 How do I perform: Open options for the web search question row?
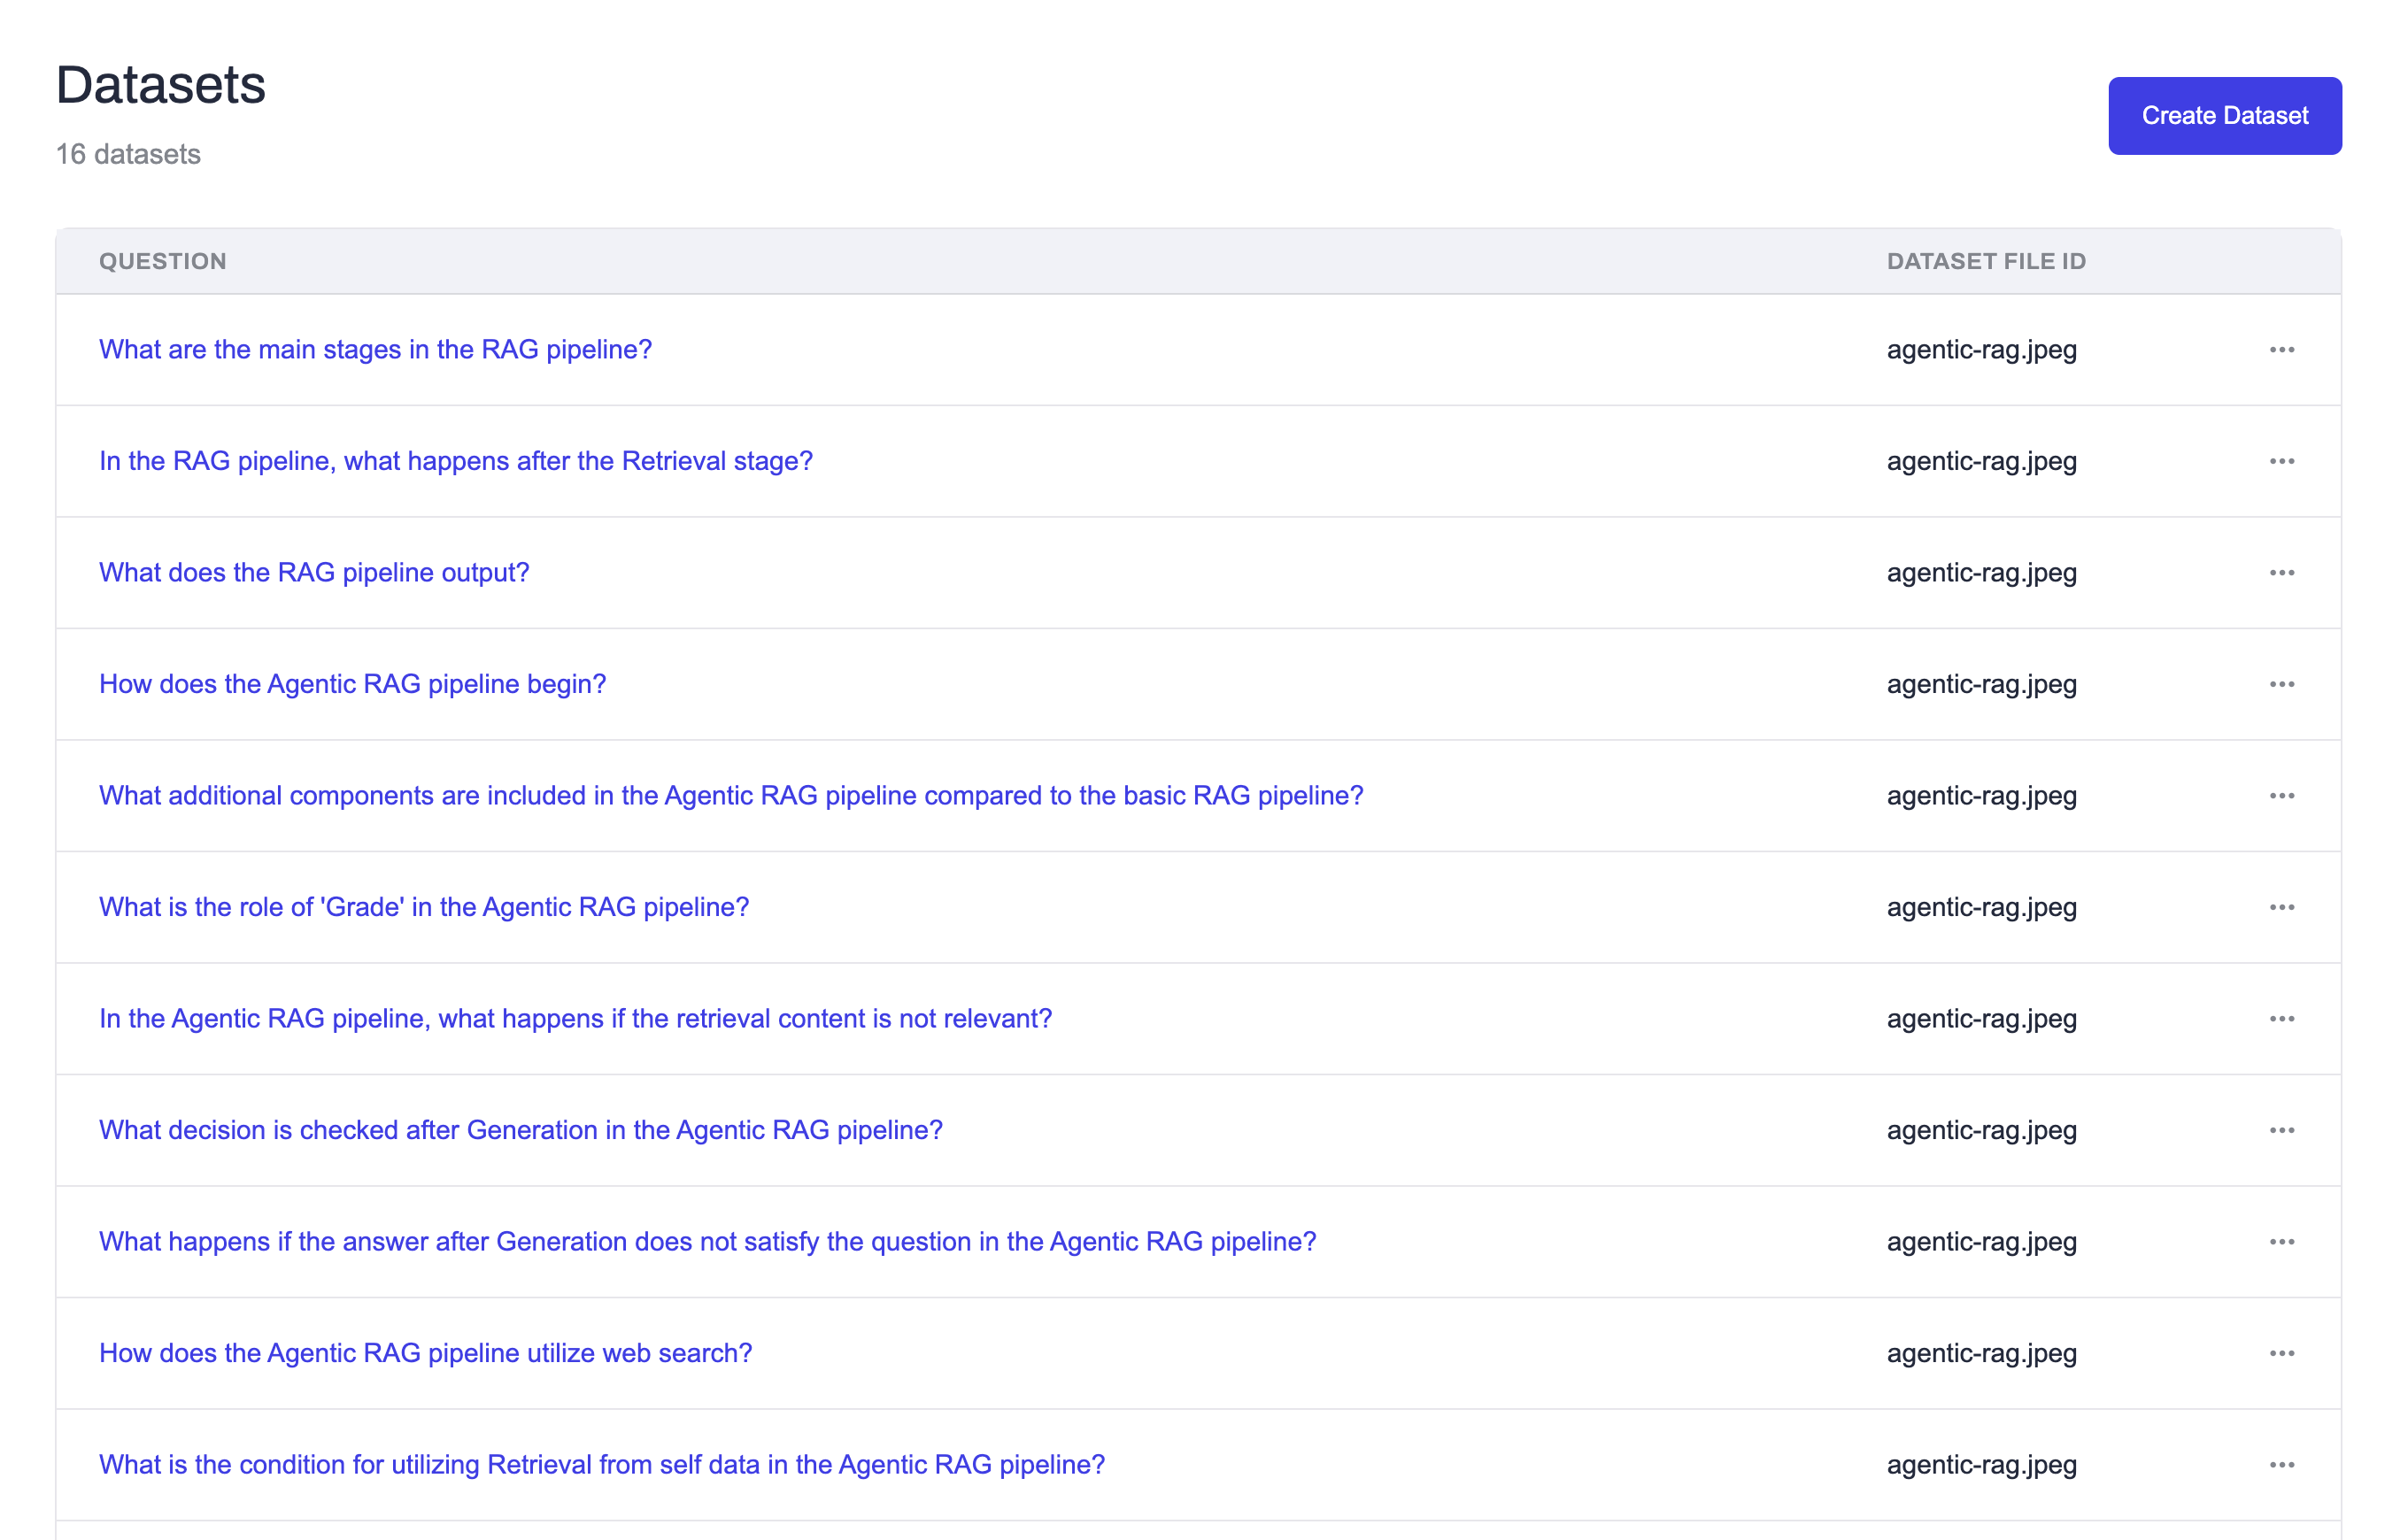click(x=2283, y=1352)
